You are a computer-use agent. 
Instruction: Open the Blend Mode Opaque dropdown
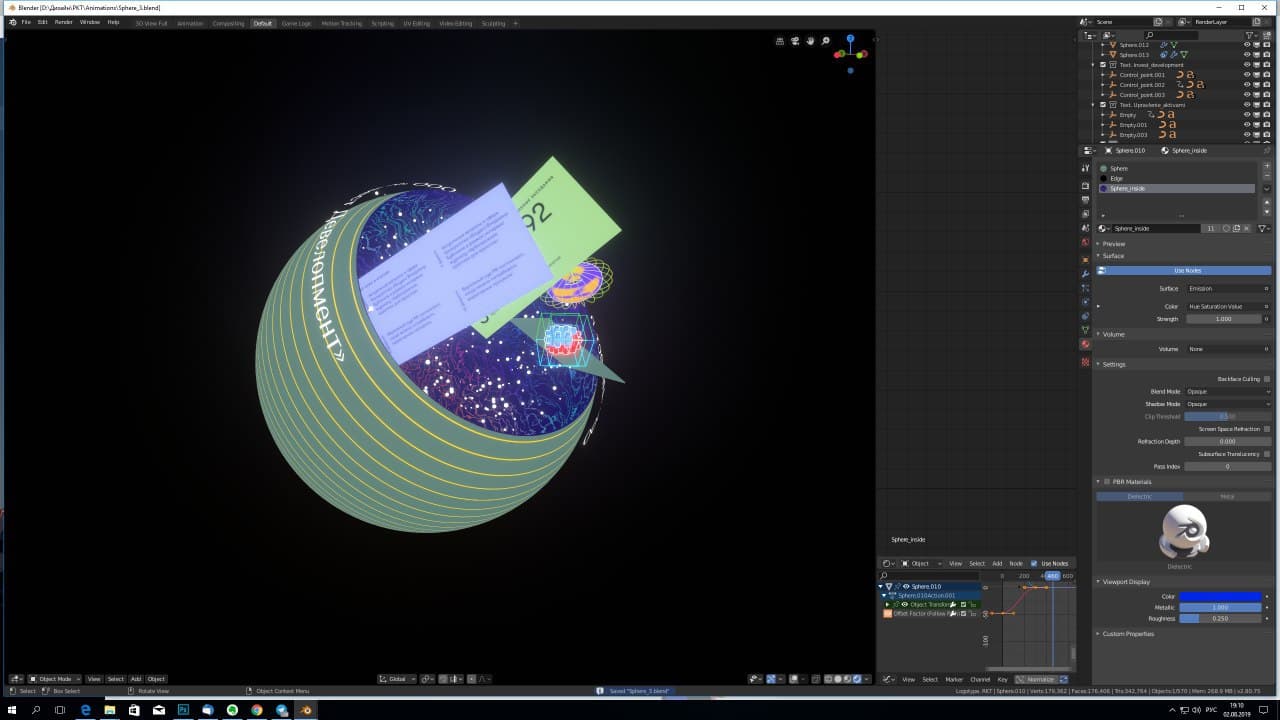click(1227, 391)
